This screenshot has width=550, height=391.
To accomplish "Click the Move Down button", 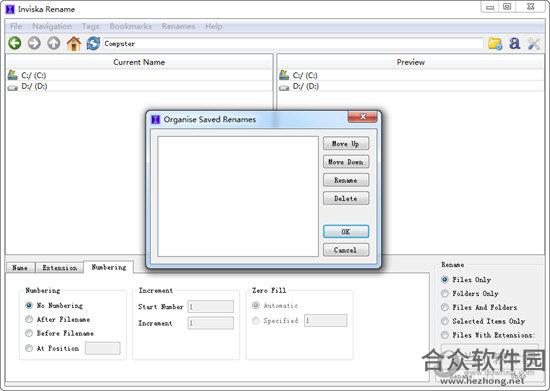I will click(x=346, y=162).
